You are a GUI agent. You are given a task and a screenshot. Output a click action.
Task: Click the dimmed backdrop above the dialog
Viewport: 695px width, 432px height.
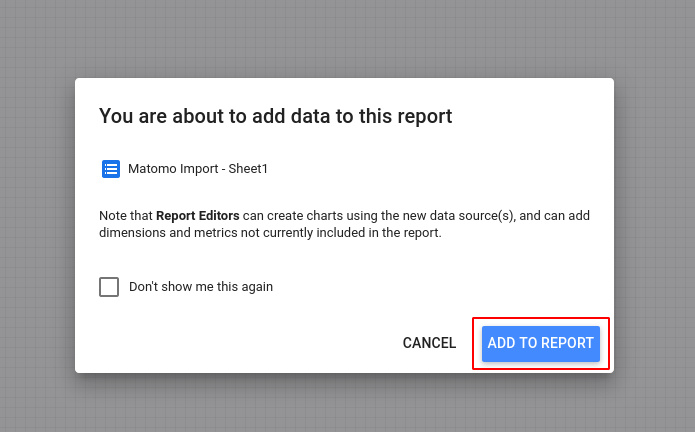tap(347, 38)
